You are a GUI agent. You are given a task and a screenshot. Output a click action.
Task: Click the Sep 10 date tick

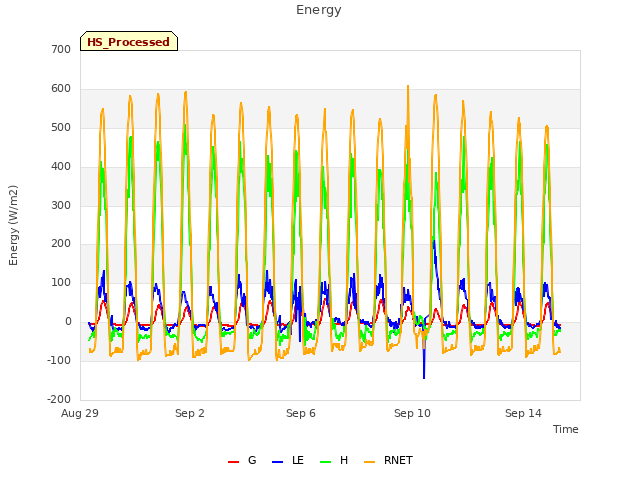click(412, 413)
